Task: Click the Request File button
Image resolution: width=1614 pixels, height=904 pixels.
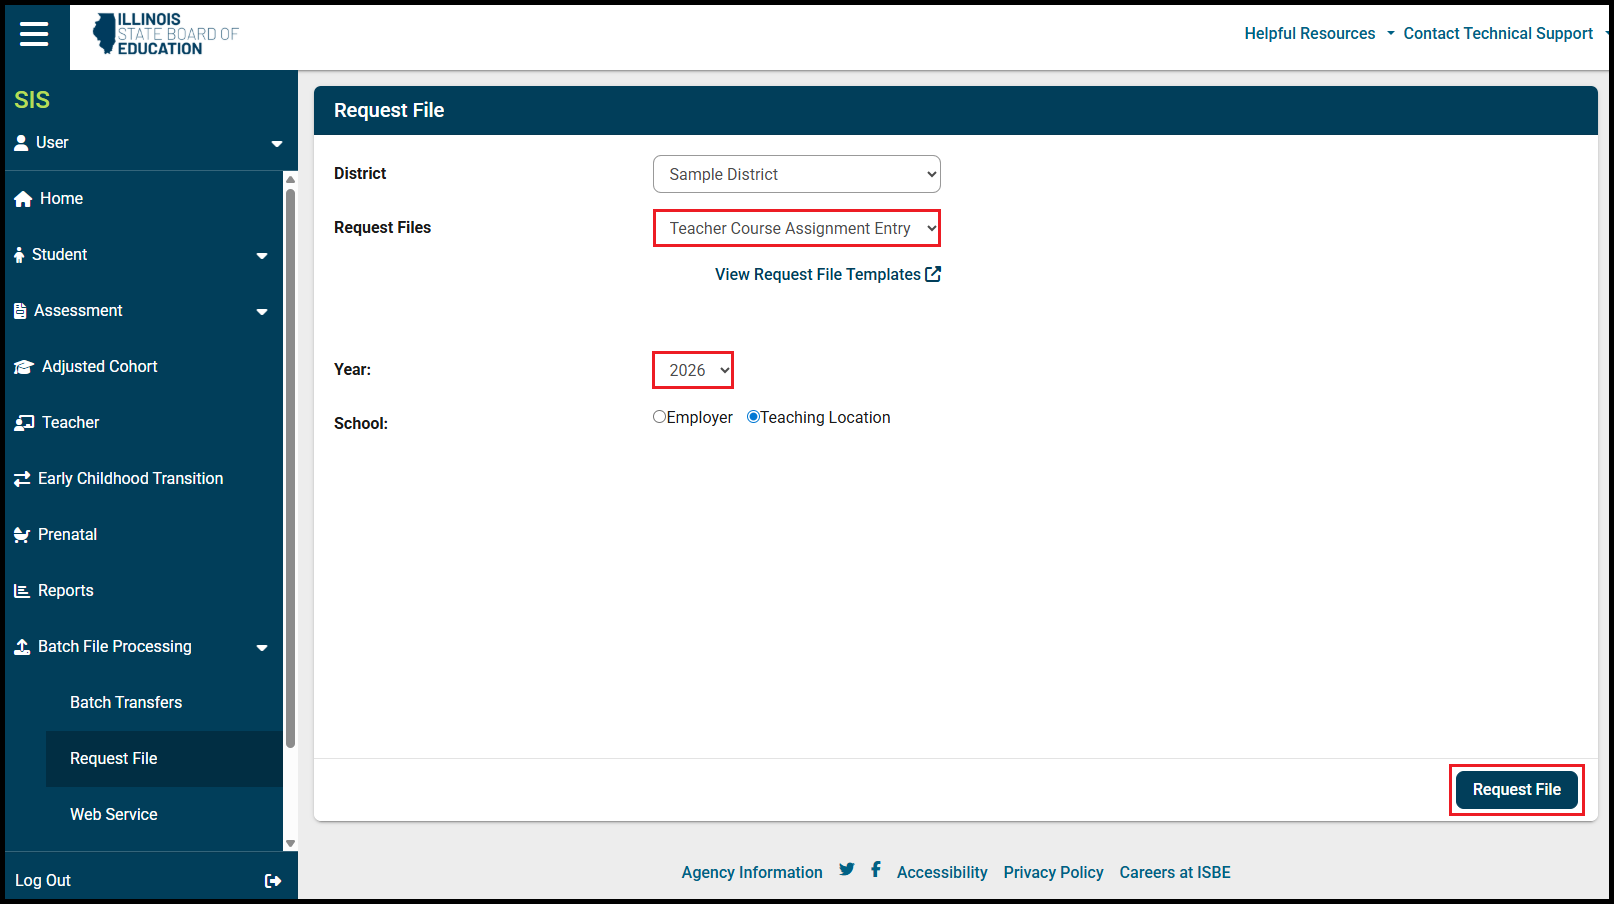Action: point(1516,790)
